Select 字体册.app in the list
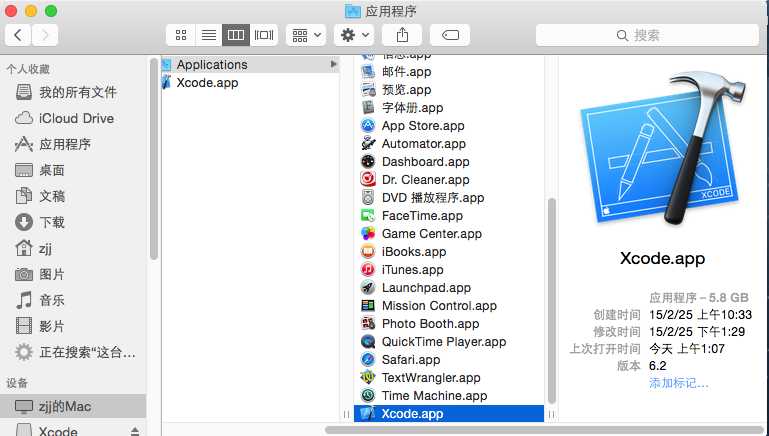The width and height of the screenshot is (769, 436). pyautogui.click(x=449, y=107)
